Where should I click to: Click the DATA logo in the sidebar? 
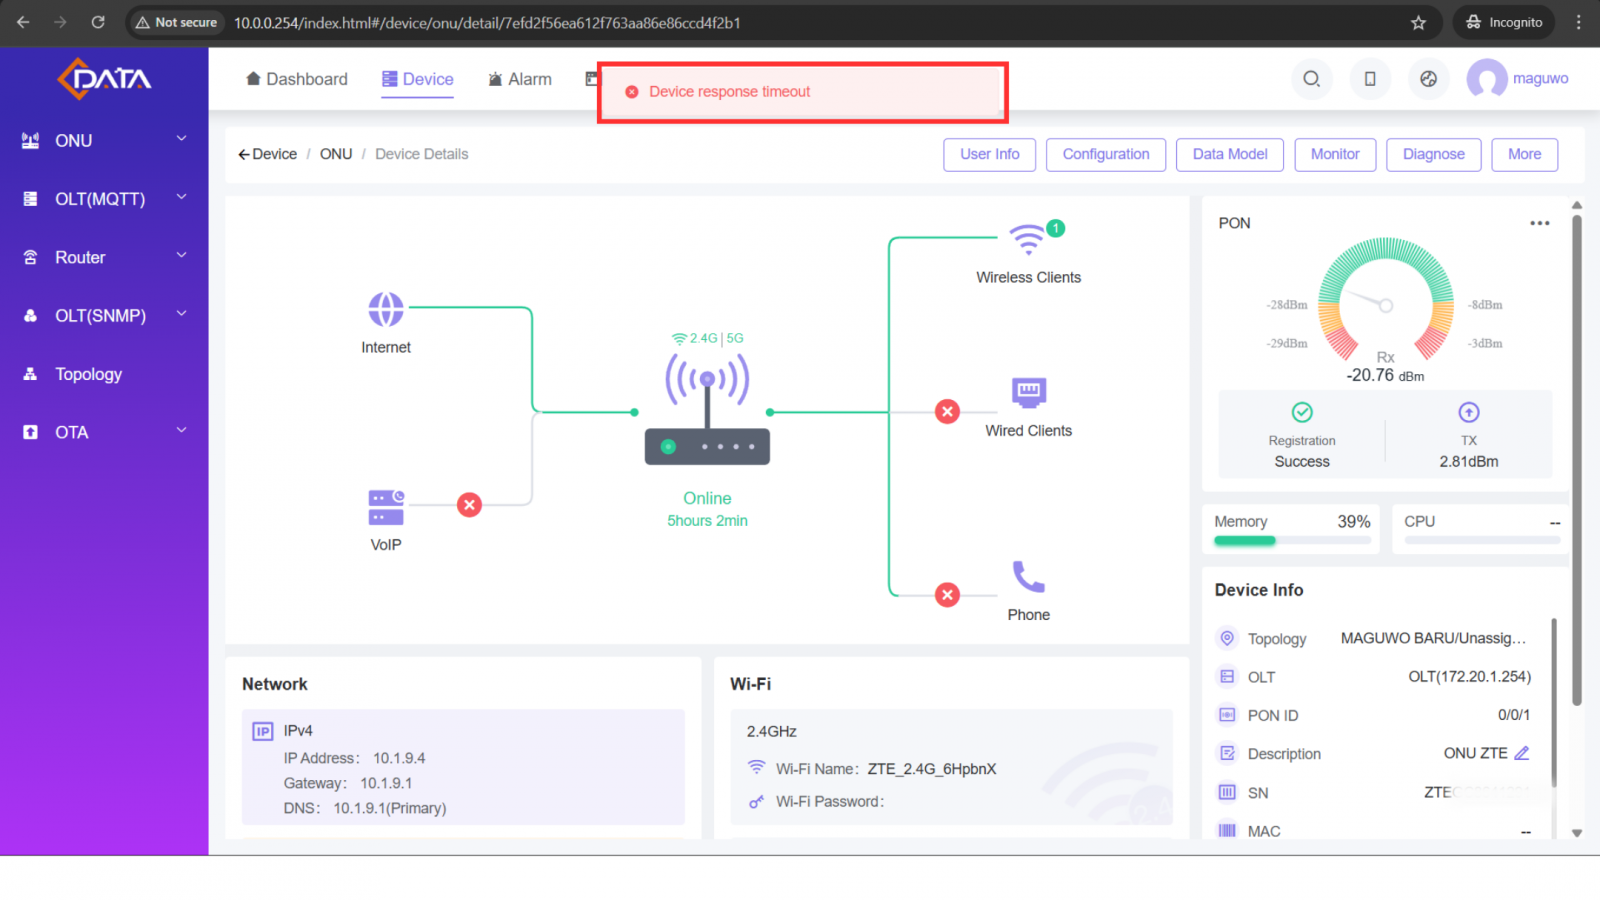click(x=104, y=78)
